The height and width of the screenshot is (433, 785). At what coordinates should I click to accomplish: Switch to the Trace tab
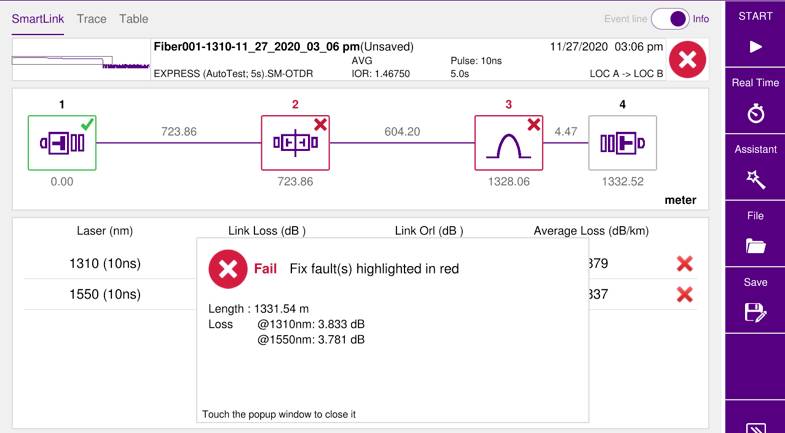(91, 19)
